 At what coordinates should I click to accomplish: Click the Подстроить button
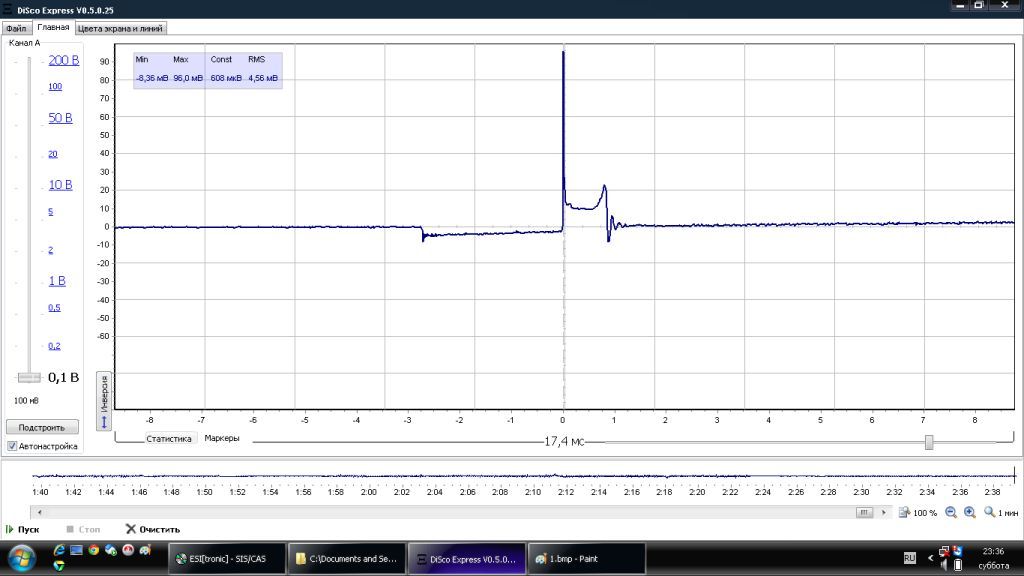click(42, 427)
